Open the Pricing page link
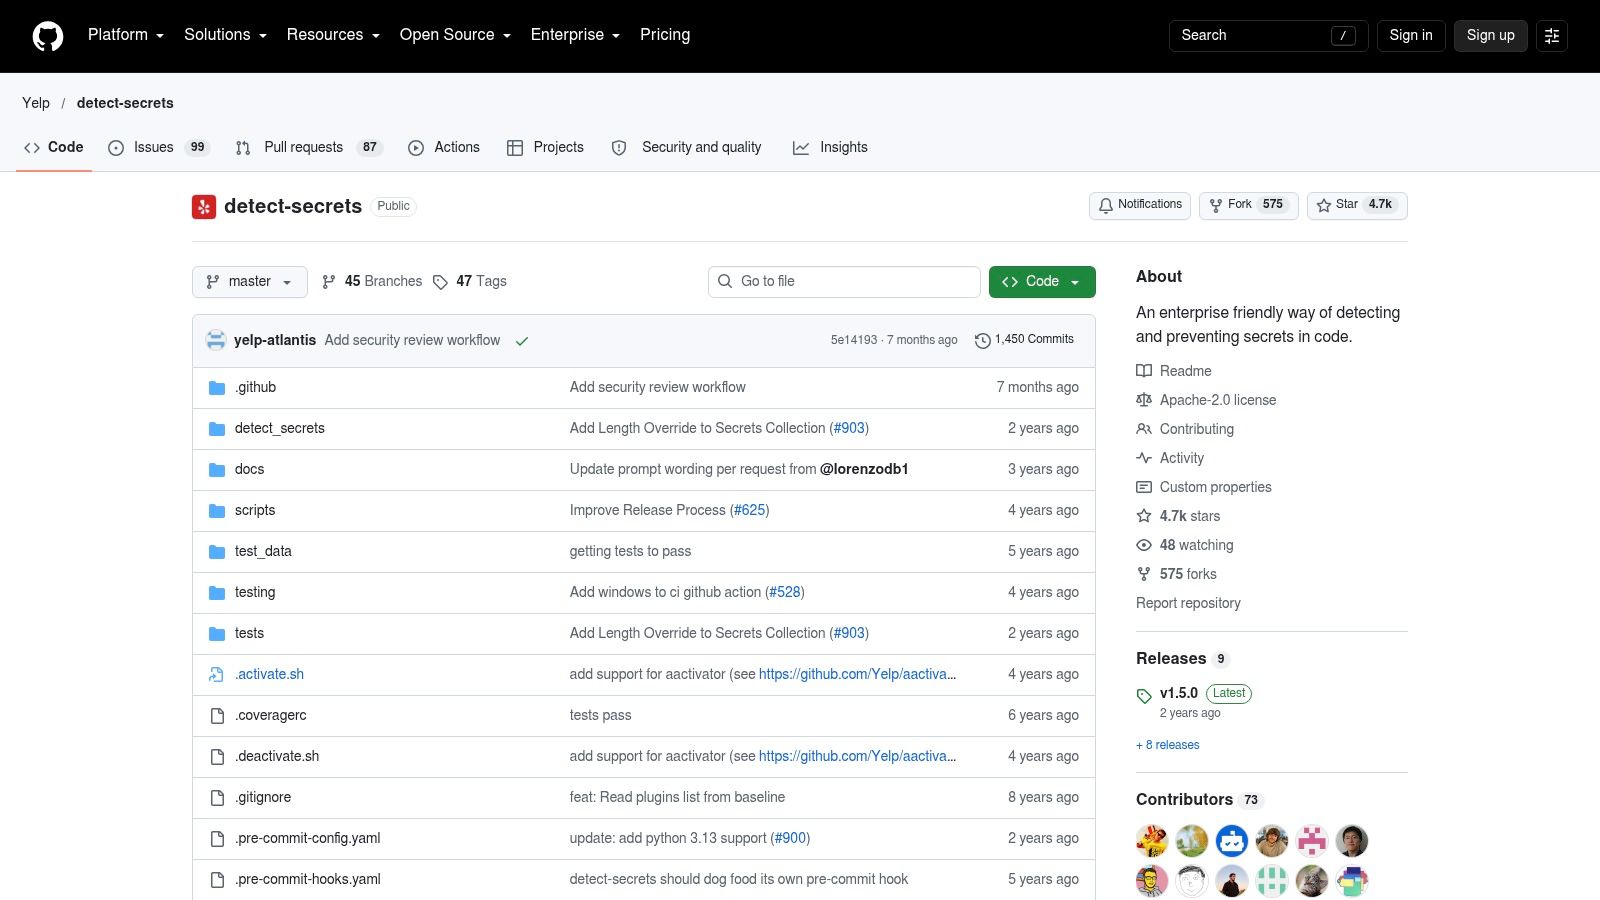The image size is (1600, 900). [665, 35]
